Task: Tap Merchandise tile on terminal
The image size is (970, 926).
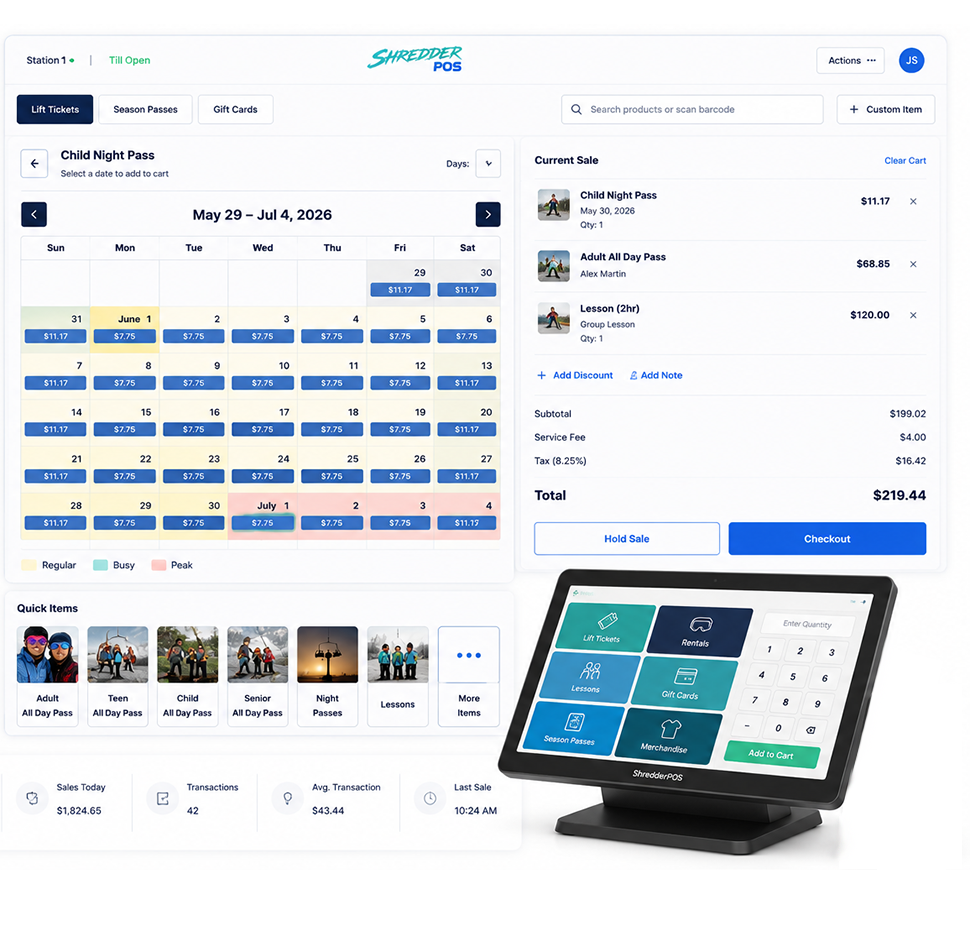Action: pos(668,734)
